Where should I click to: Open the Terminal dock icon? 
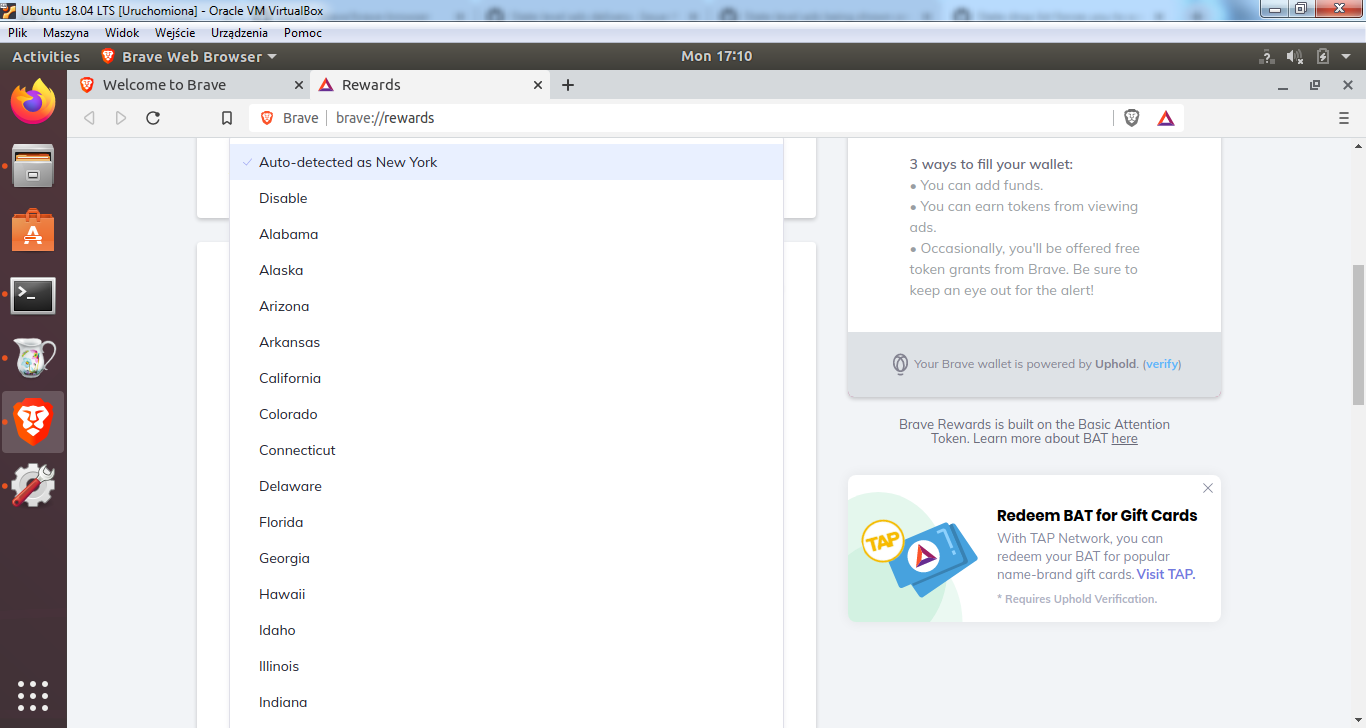tap(33, 296)
